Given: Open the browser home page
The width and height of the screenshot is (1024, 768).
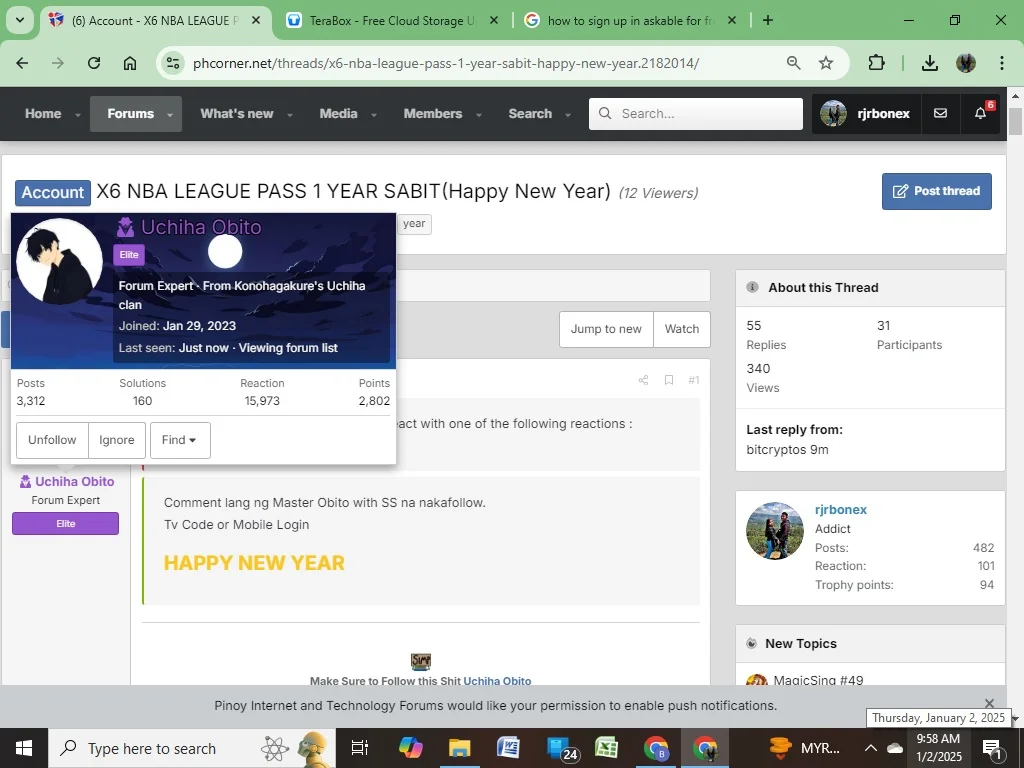Looking at the screenshot, I should coord(130,63).
